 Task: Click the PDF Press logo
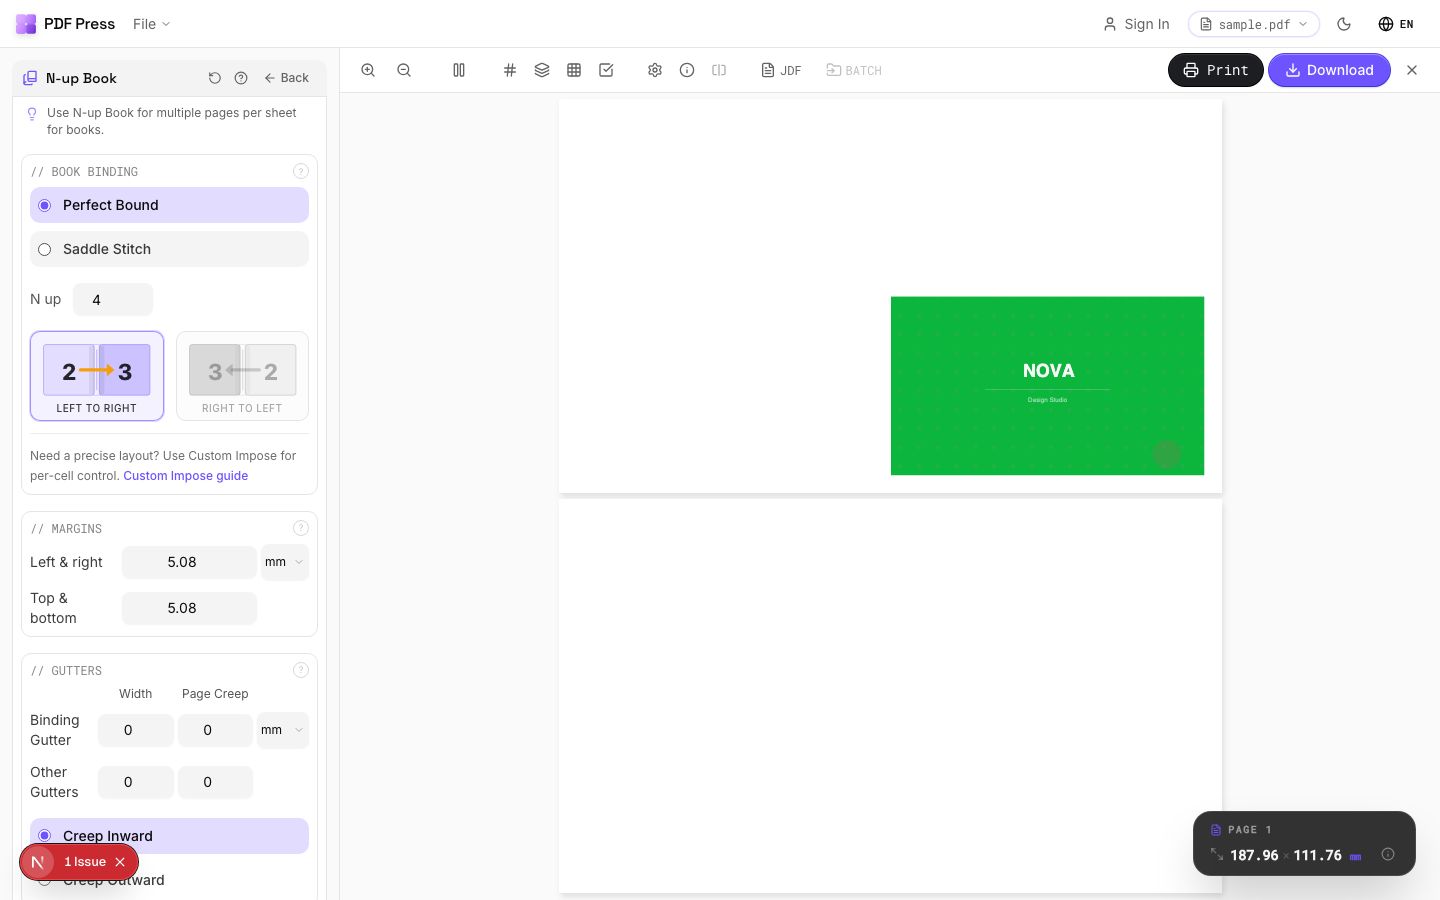65,24
